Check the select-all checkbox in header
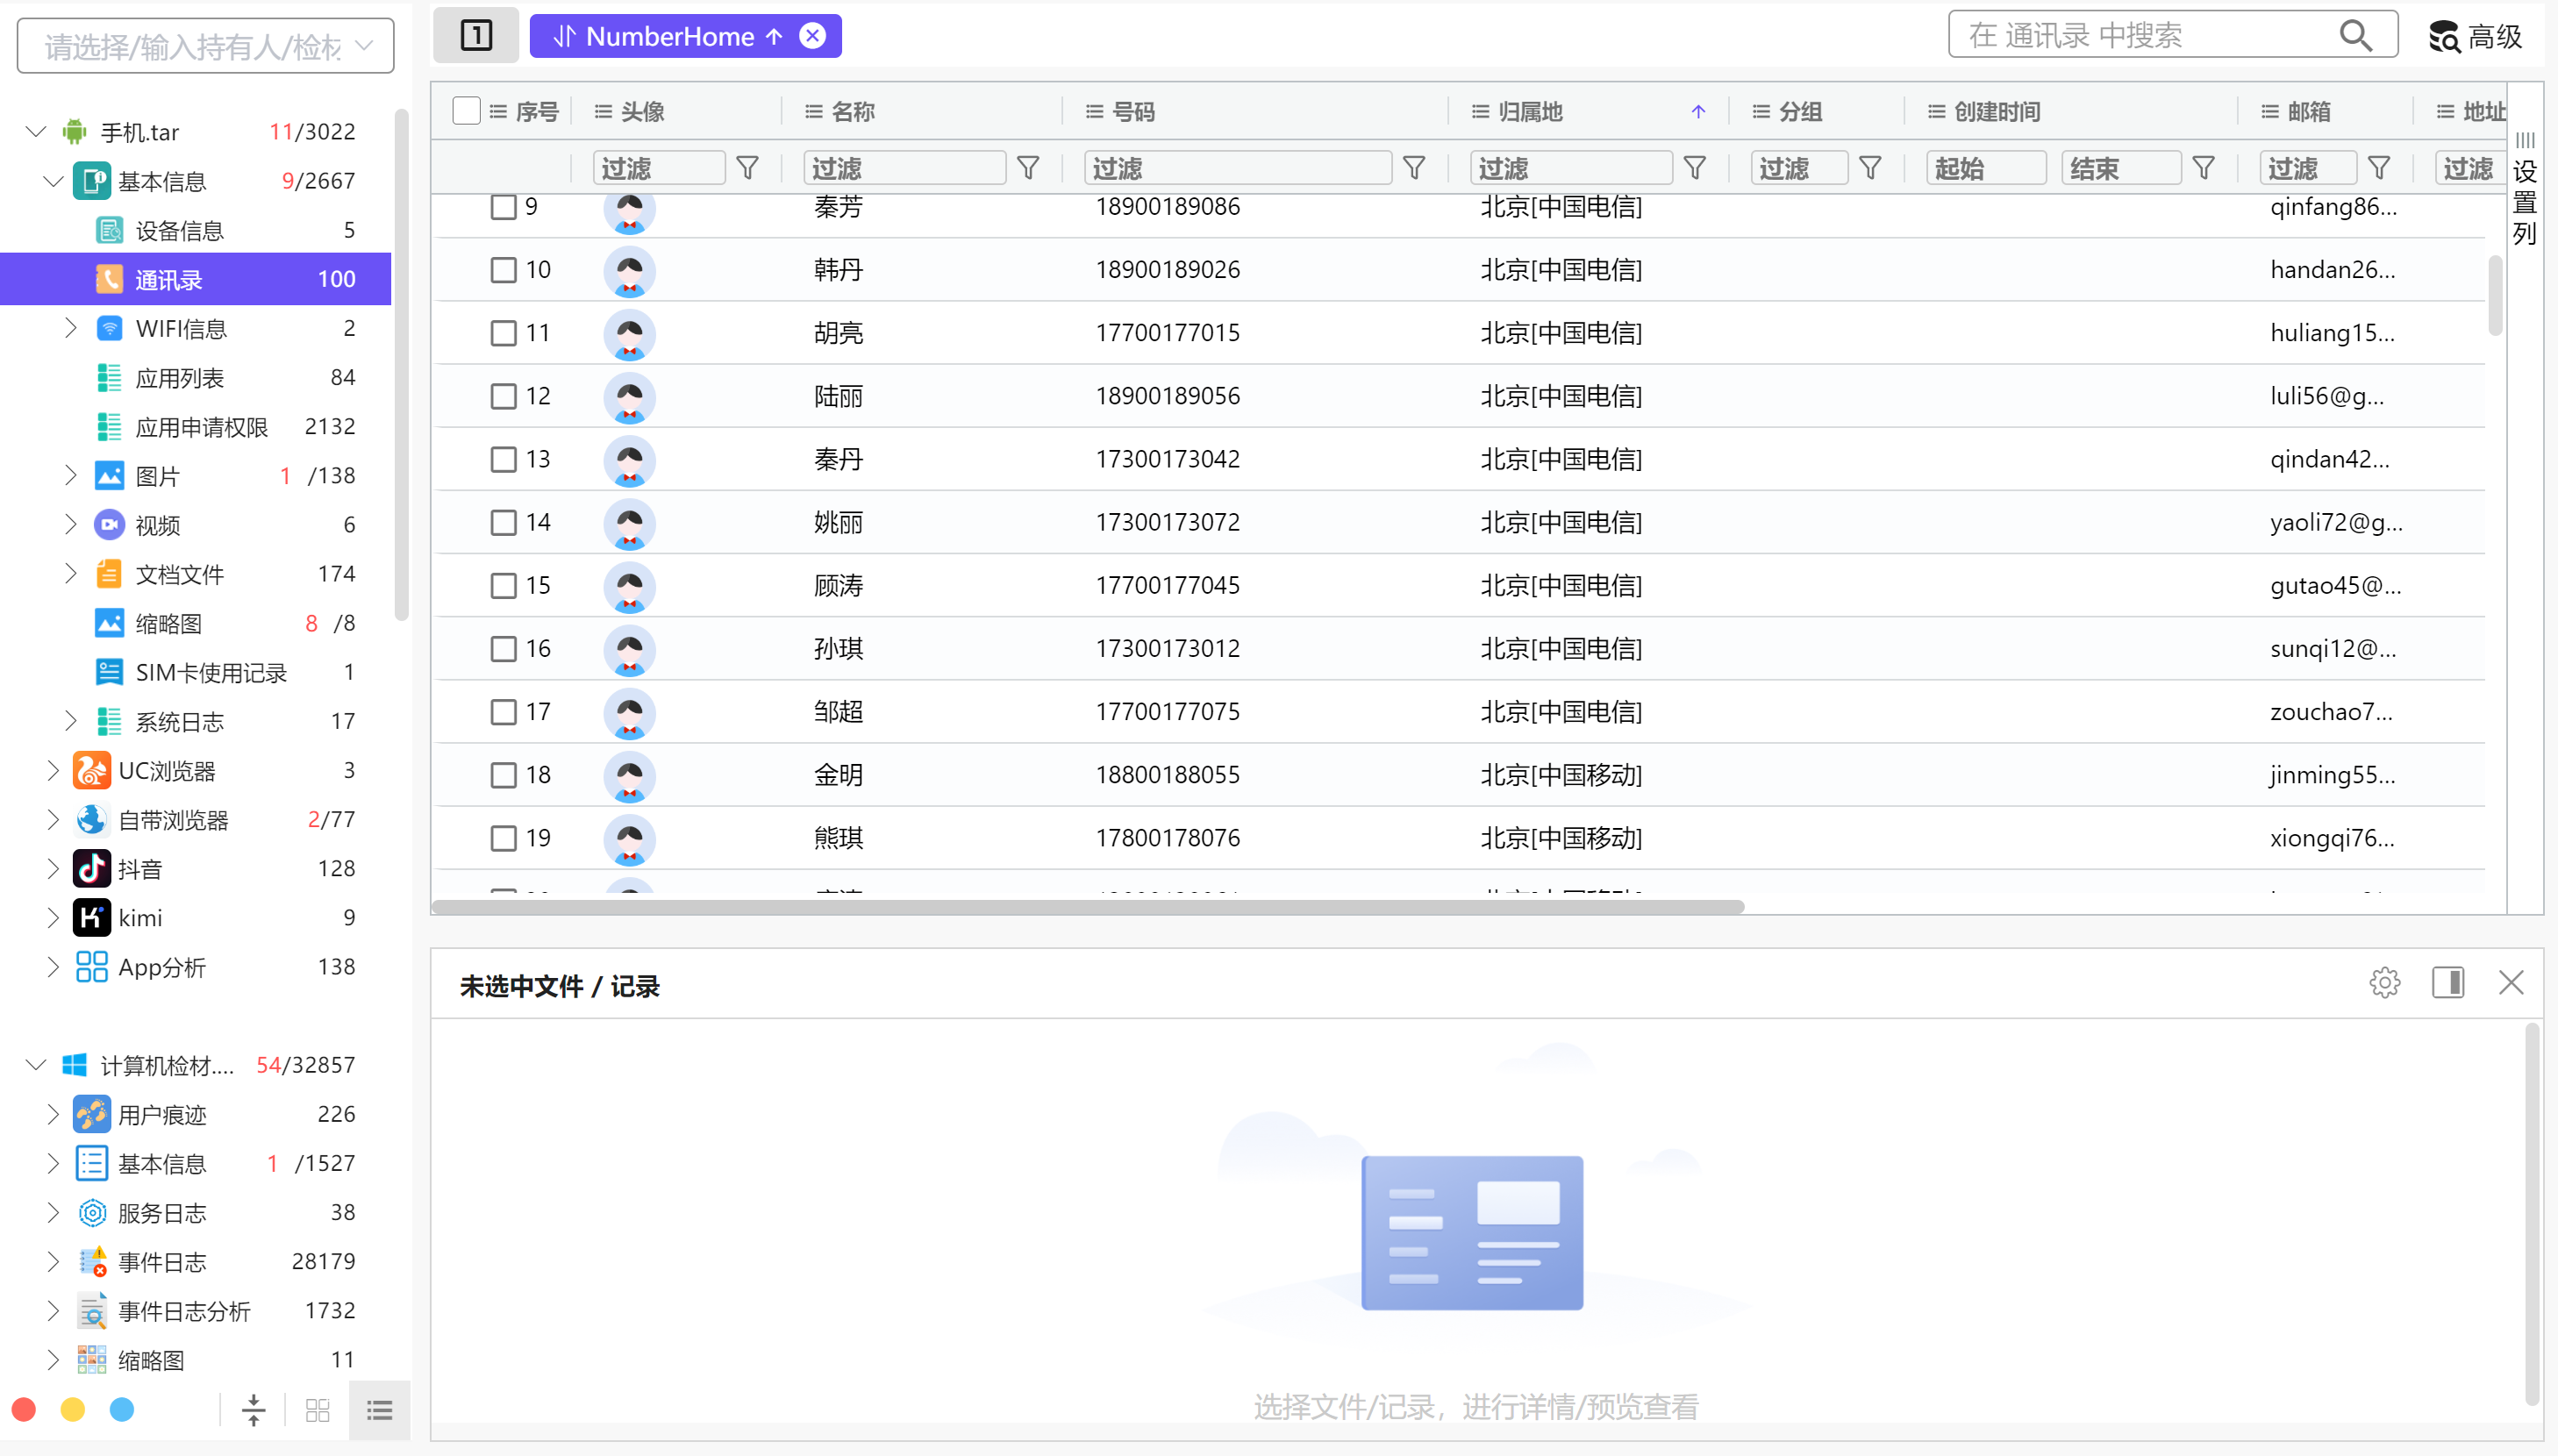 [x=466, y=111]
